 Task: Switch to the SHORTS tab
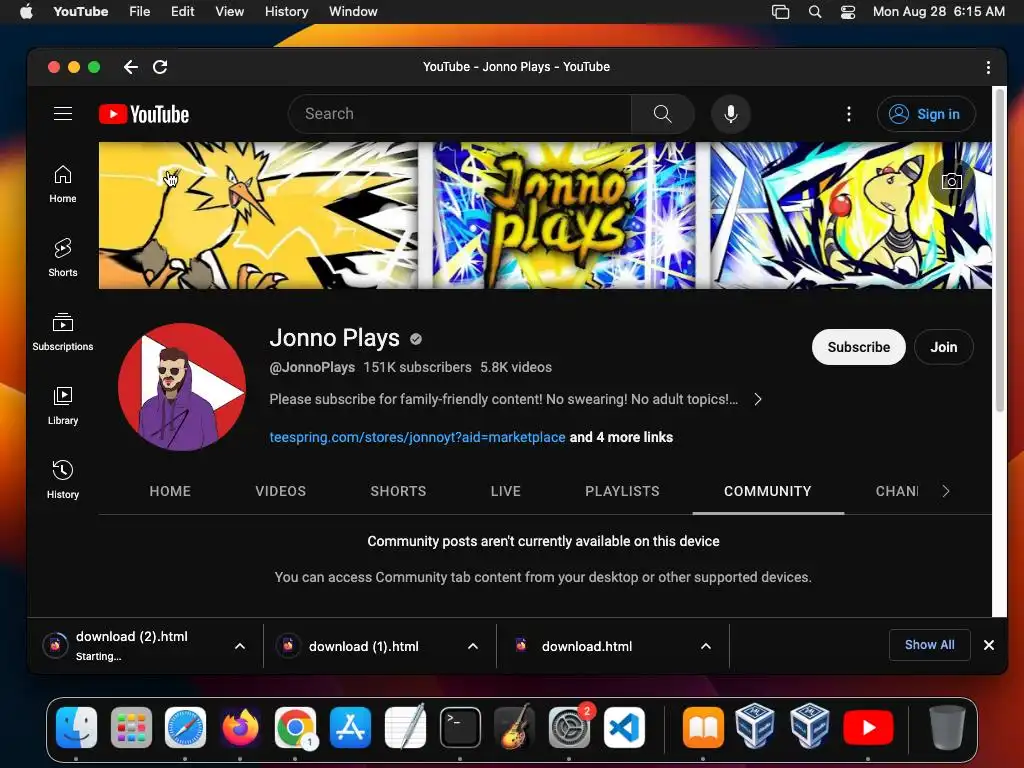click(398, 491)
